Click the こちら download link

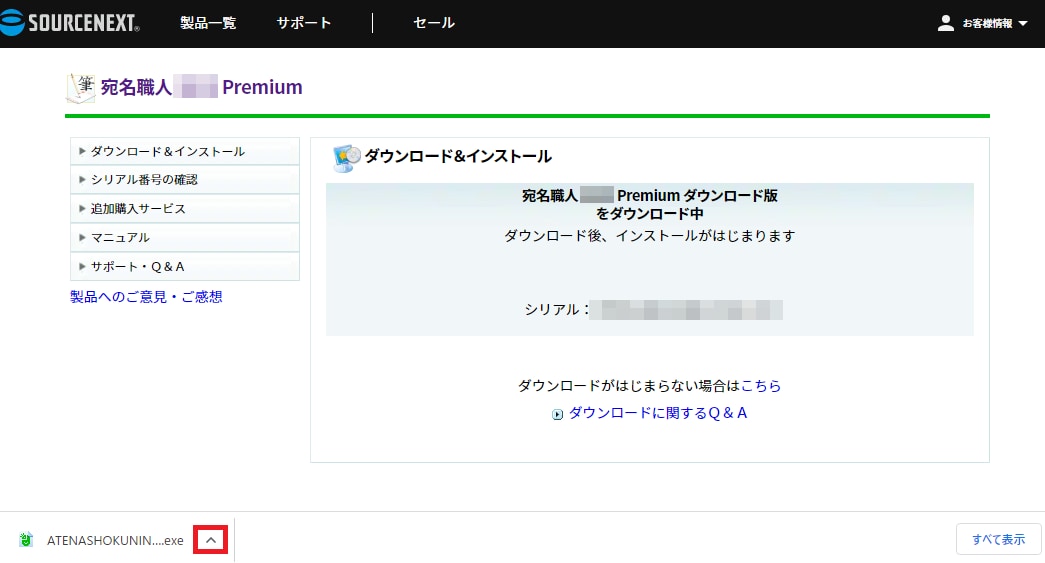click(760, 386)
